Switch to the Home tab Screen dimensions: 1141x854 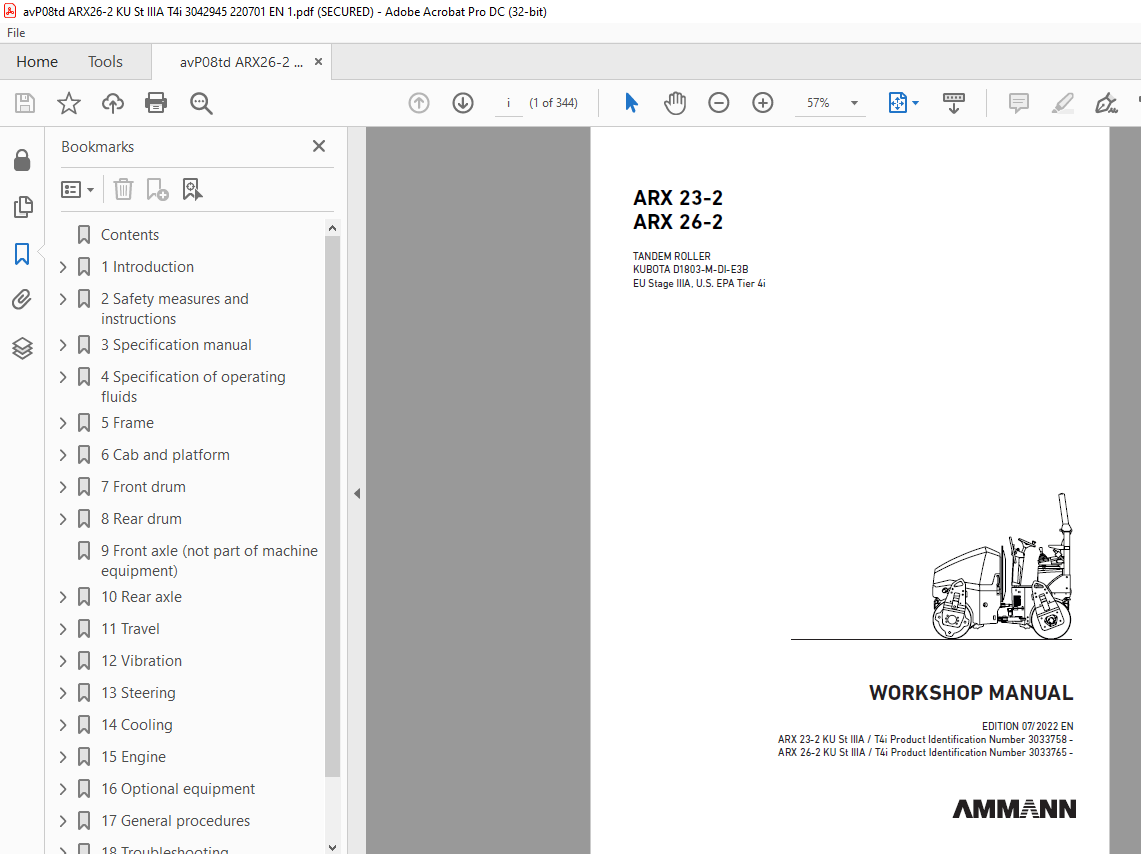pyautogui.click(x=37, y=62)
